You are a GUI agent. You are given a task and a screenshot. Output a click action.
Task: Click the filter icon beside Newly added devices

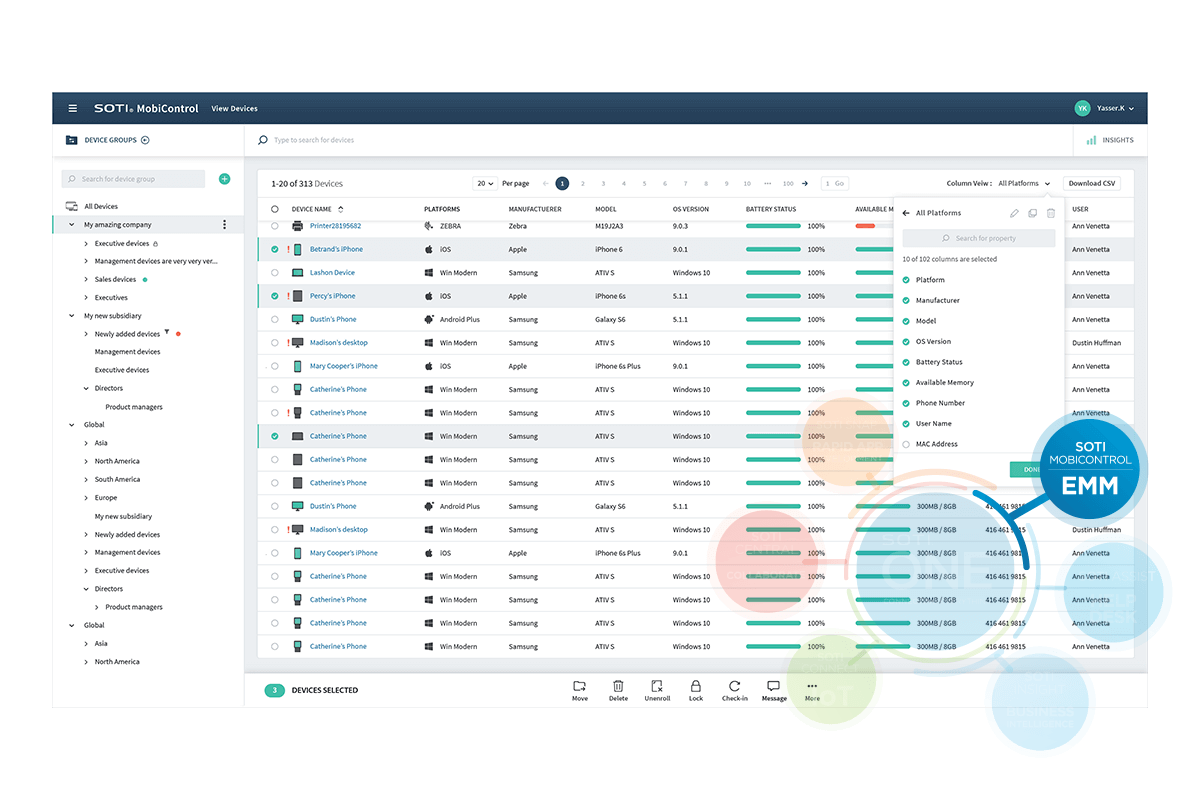167,333
